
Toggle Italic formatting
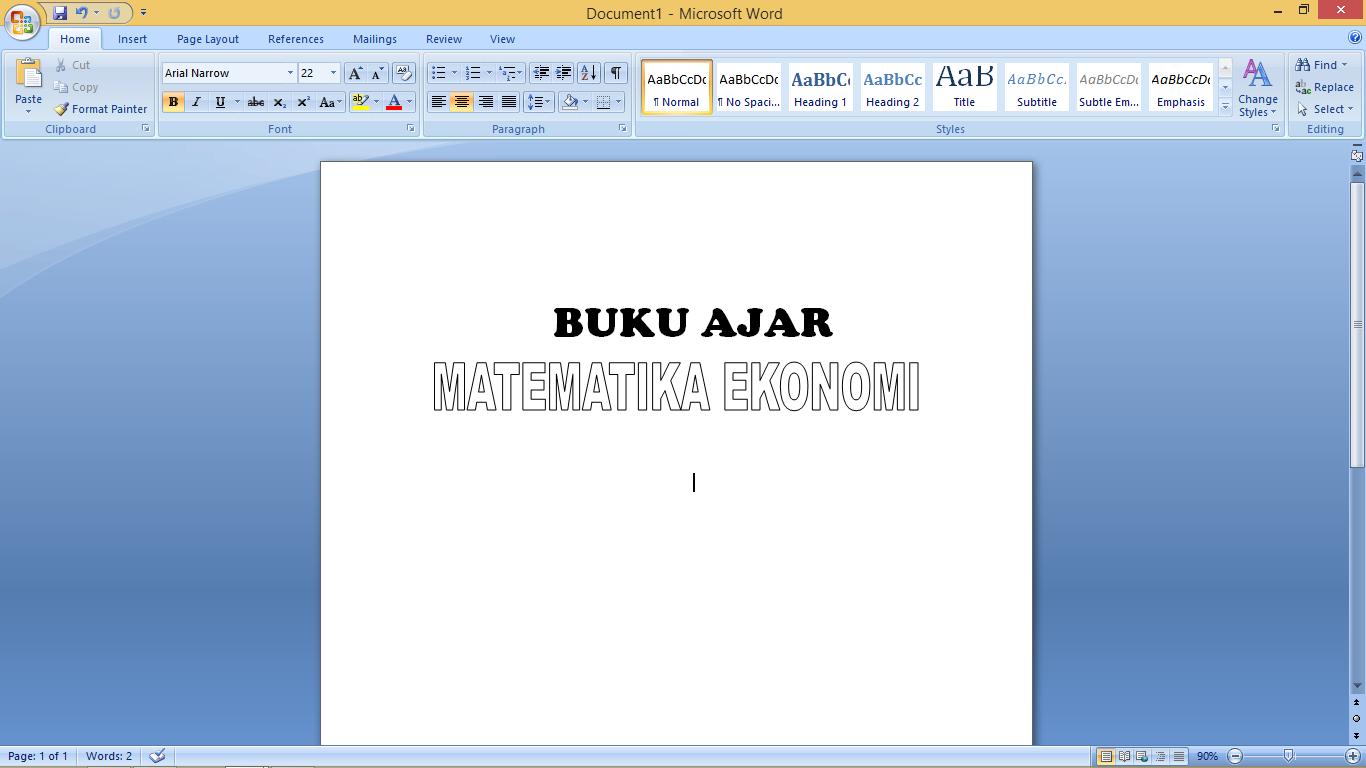[x=196, y=102]
